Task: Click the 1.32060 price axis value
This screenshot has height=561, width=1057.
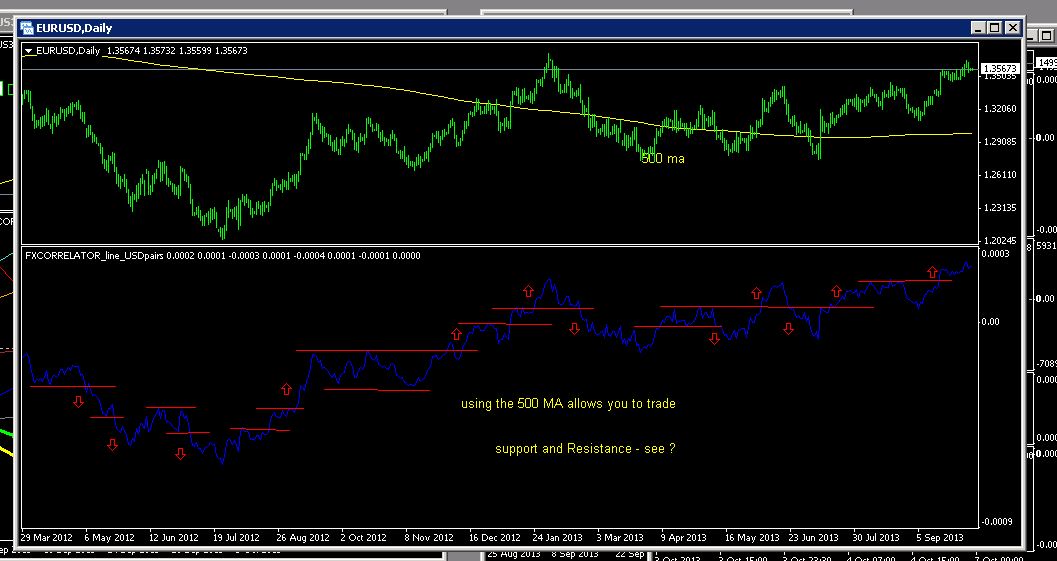Action: coord(1000,109)
